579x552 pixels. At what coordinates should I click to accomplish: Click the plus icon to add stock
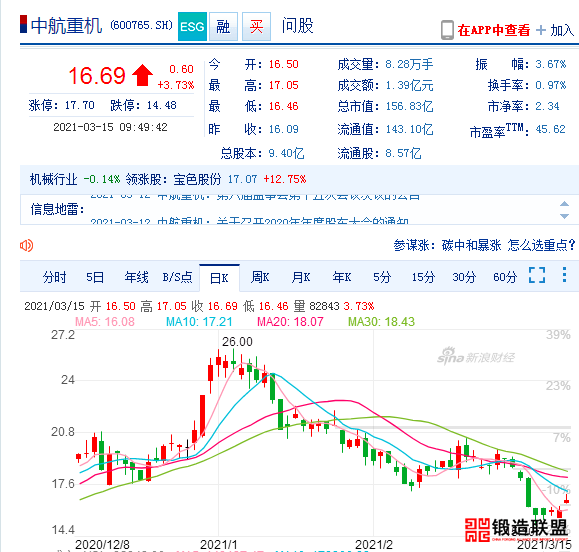point(541,30)
